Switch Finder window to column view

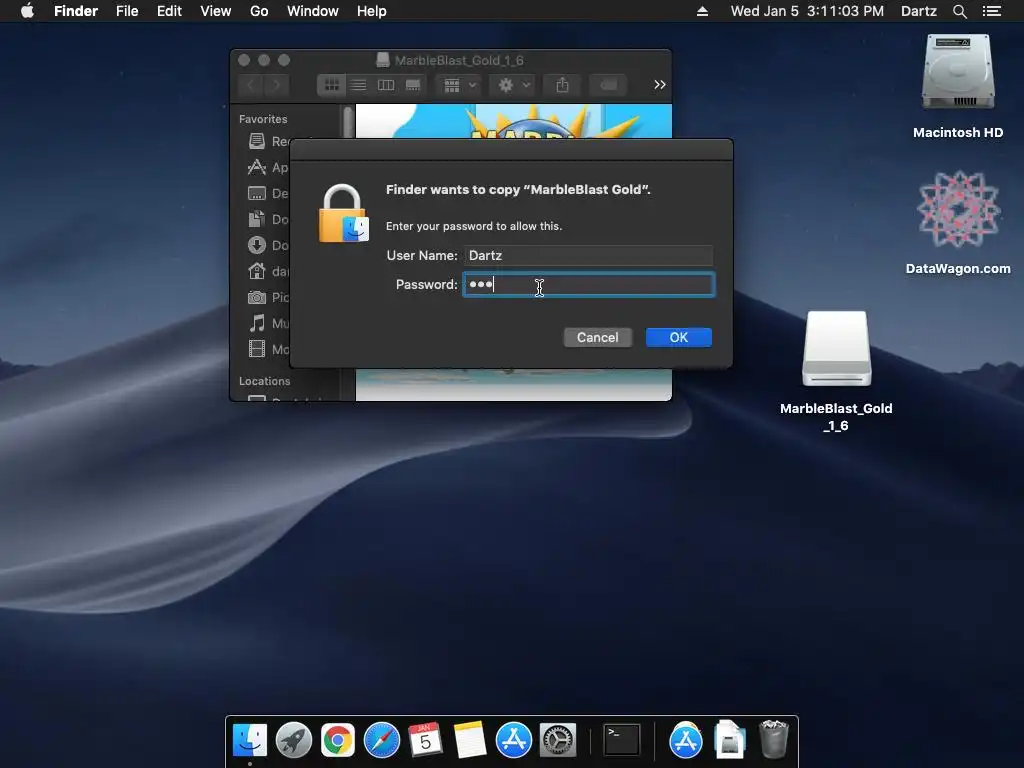(x=385, y=85)
